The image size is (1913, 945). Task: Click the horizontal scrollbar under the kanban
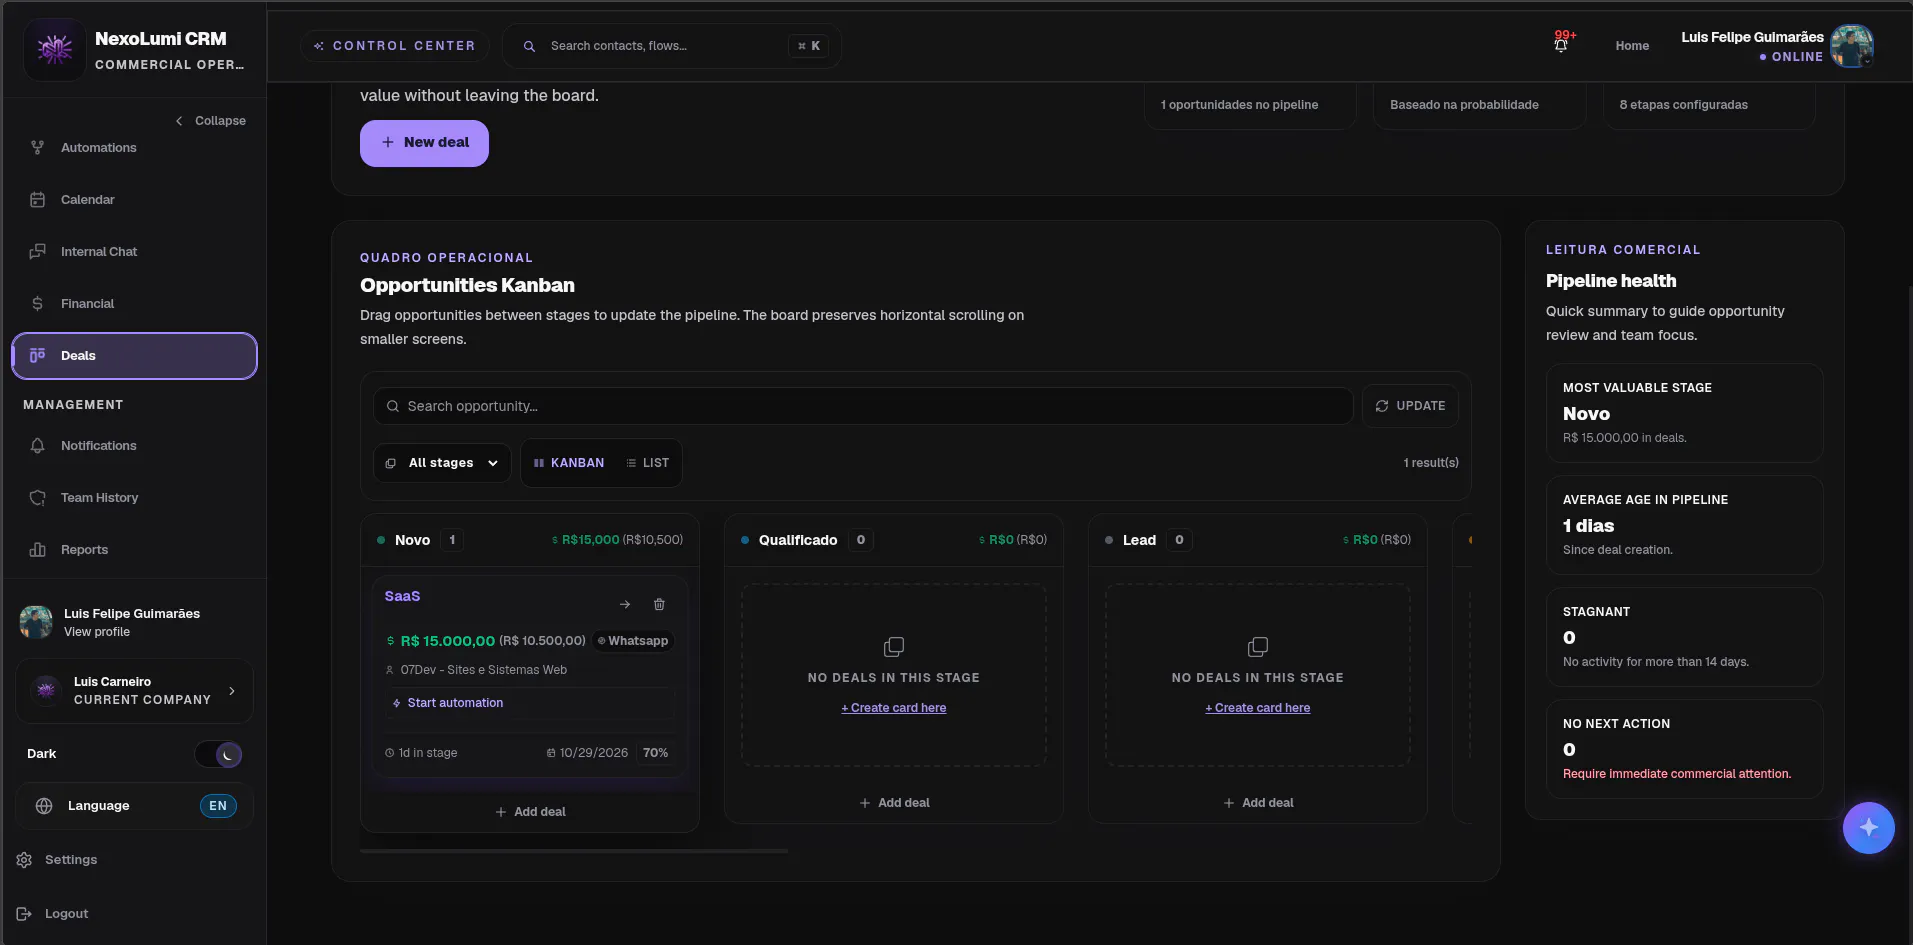tap(574, 851)
